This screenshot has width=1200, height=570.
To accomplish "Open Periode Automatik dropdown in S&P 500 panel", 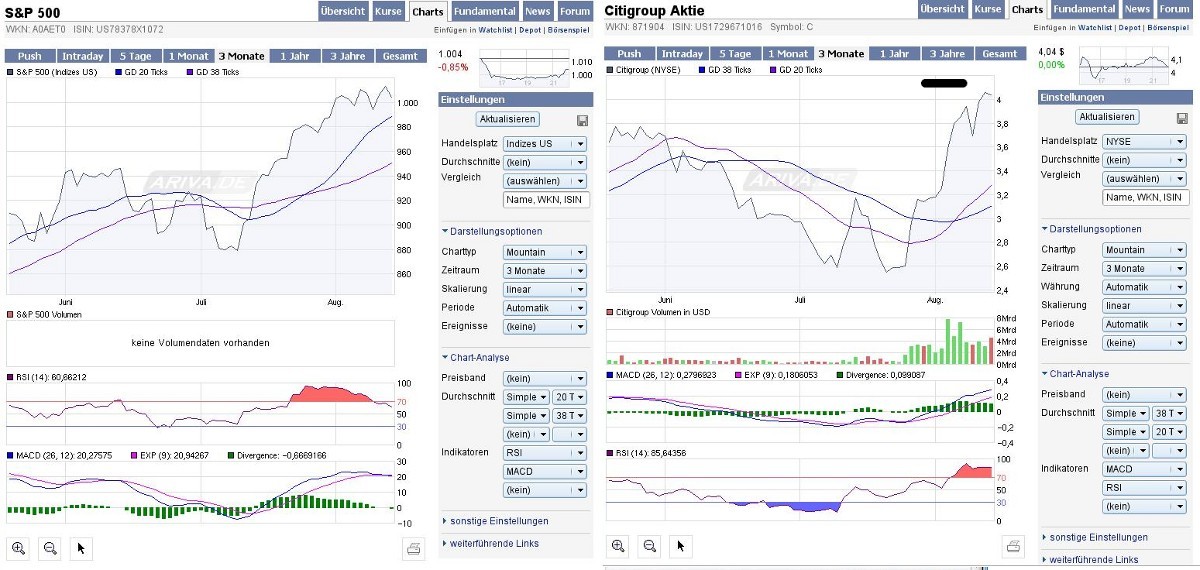I will (x=545, y=308).
